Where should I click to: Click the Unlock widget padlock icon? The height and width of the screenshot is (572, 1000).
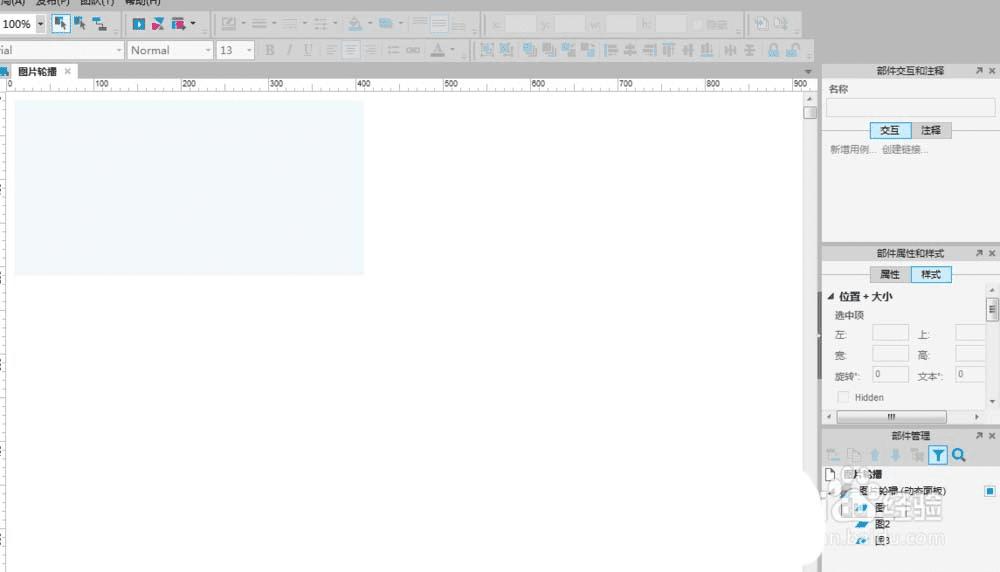click(793, 50)
